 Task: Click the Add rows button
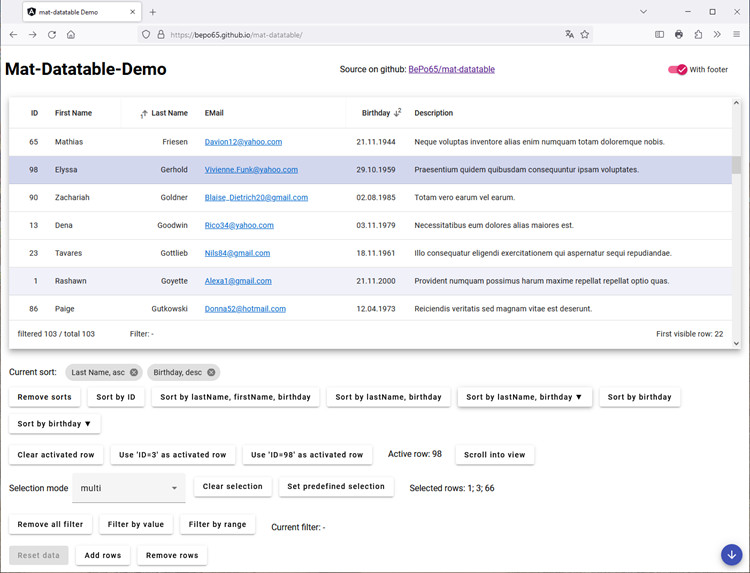tap(103, 555)
